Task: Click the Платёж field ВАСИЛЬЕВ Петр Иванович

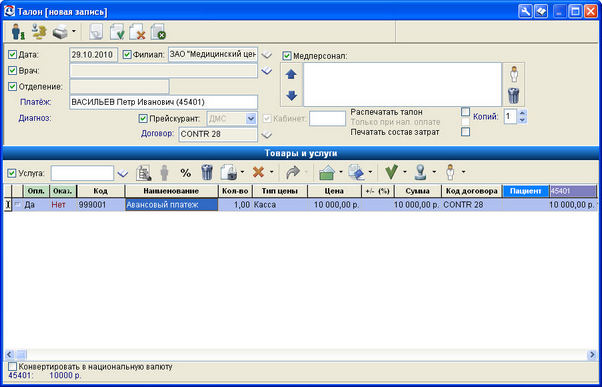Action: coord(164,103)
